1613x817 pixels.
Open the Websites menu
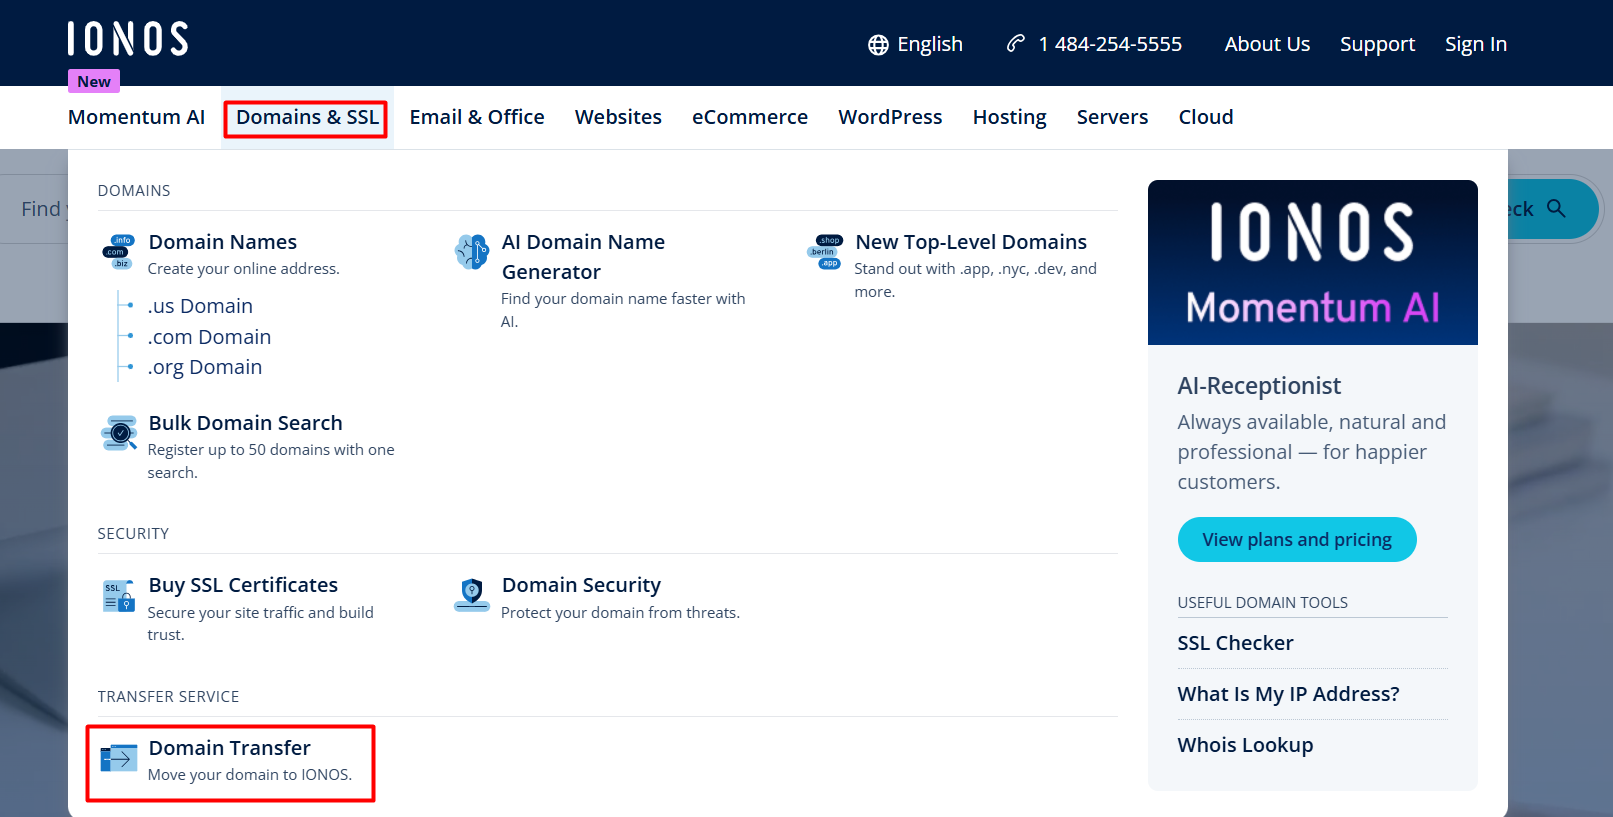[618, 117]
